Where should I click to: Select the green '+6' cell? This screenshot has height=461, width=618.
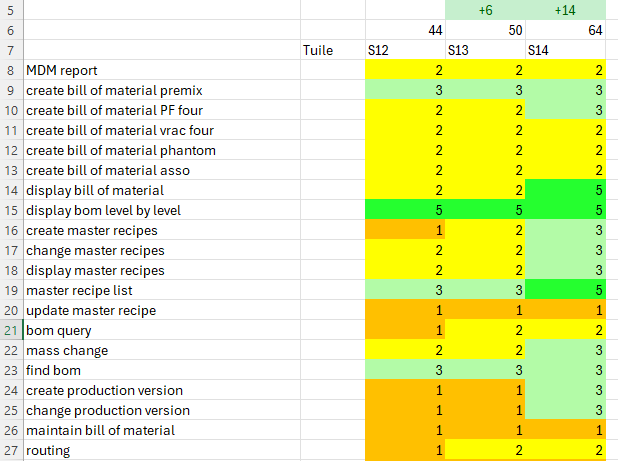pyautogui.click(x=485, y=10)
